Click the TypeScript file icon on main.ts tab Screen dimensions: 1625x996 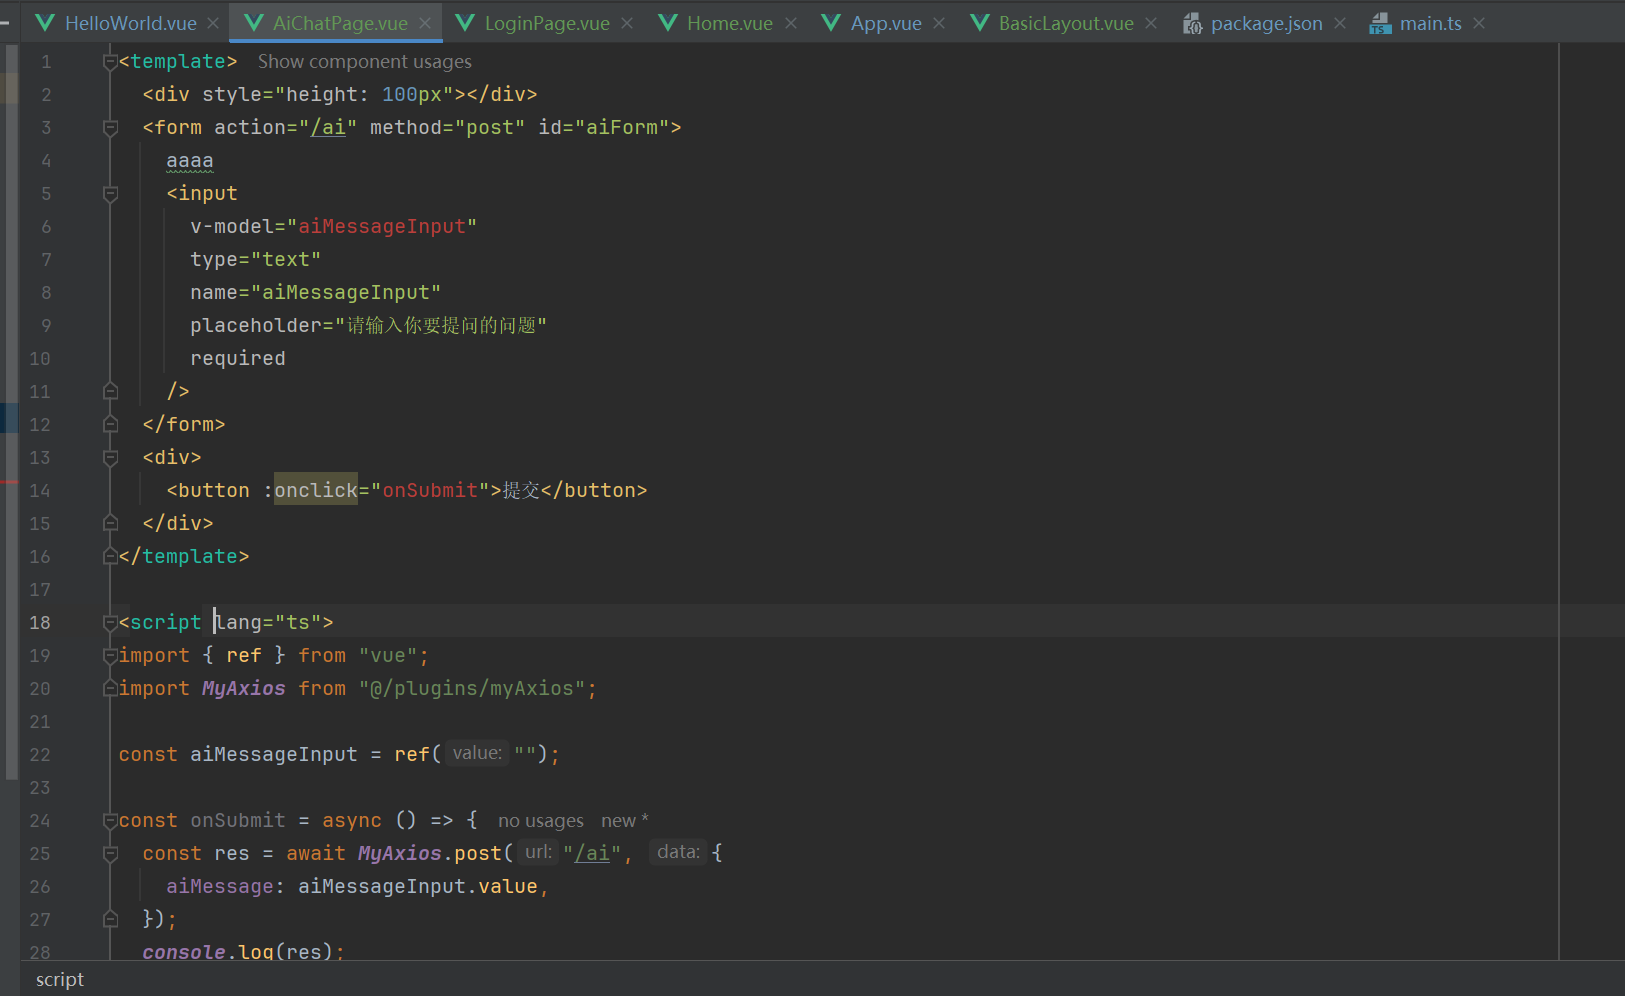(1380, 23)
